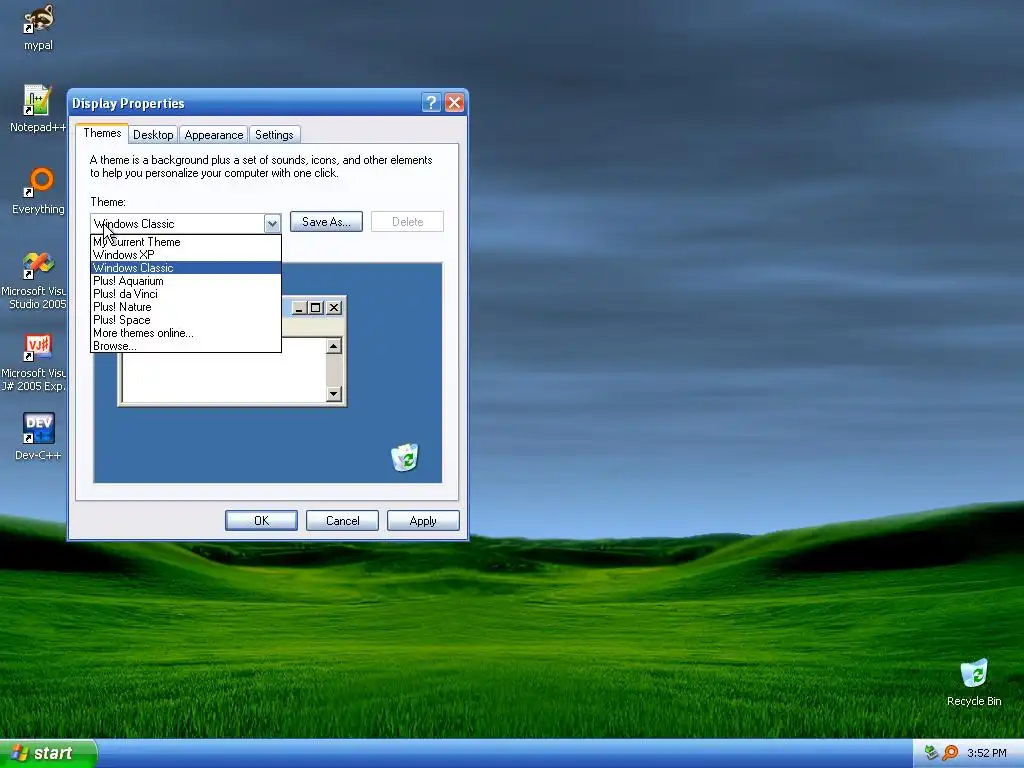The height and width of the screenshot is (768, 1024).
Task: Click the Apply button
Action: pyautogui.click(x=423, y=520)
